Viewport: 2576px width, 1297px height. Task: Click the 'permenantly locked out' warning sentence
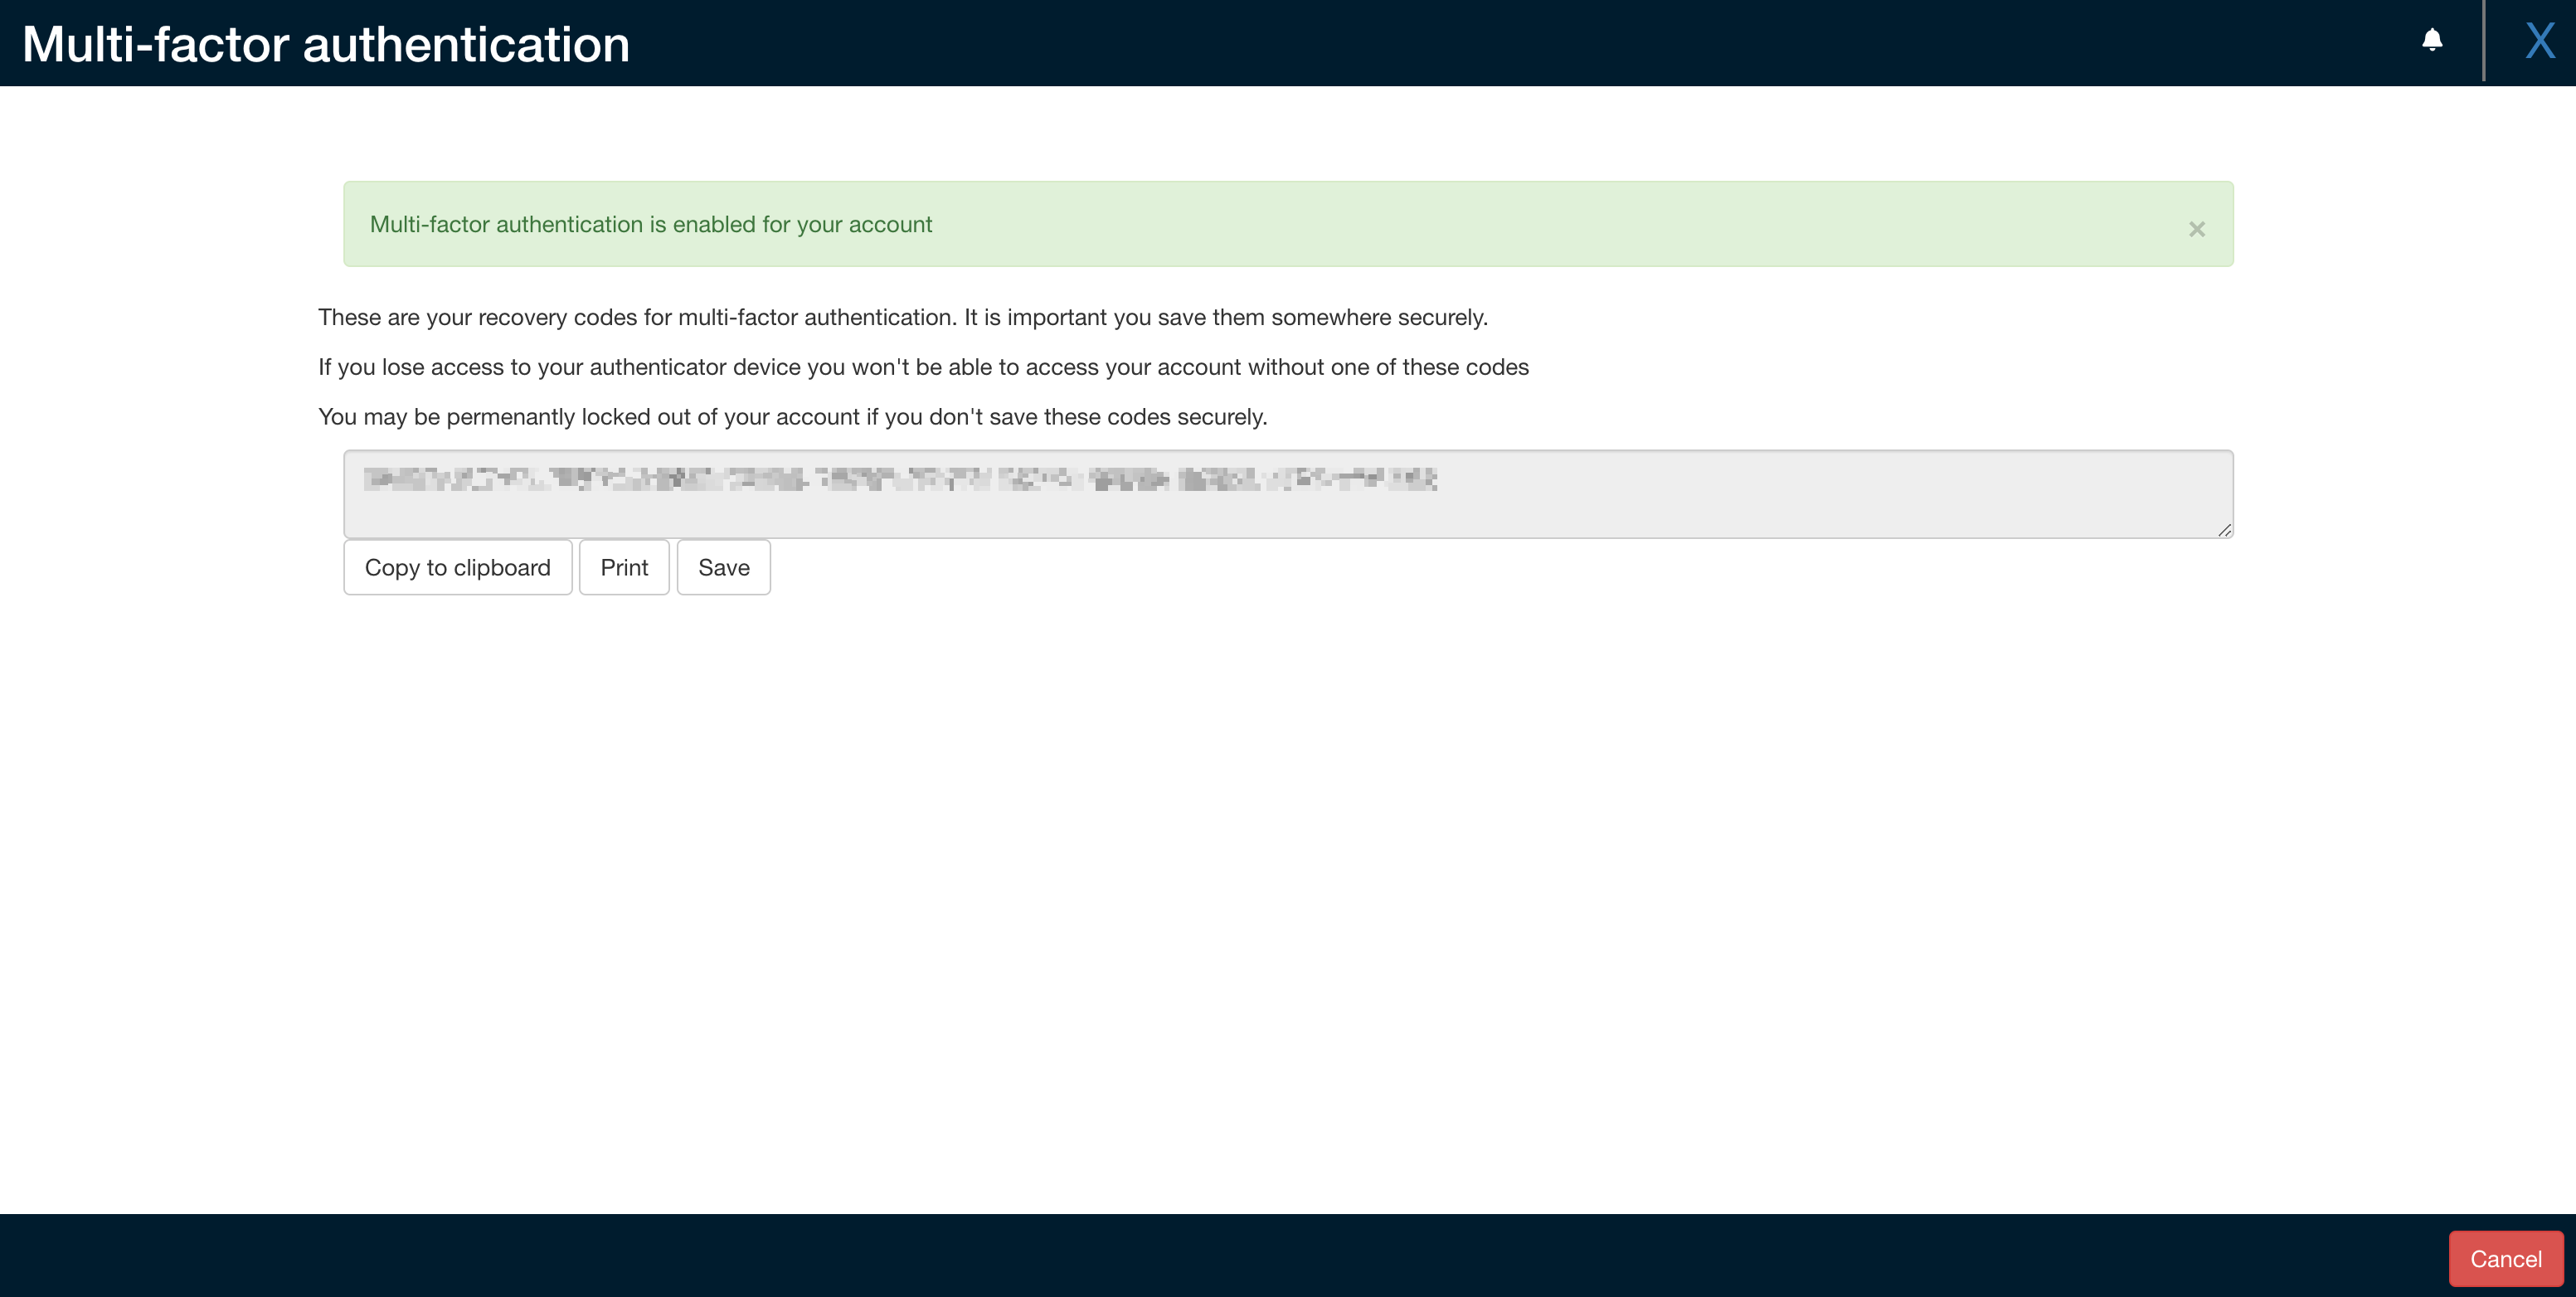(x=793, y=417)
